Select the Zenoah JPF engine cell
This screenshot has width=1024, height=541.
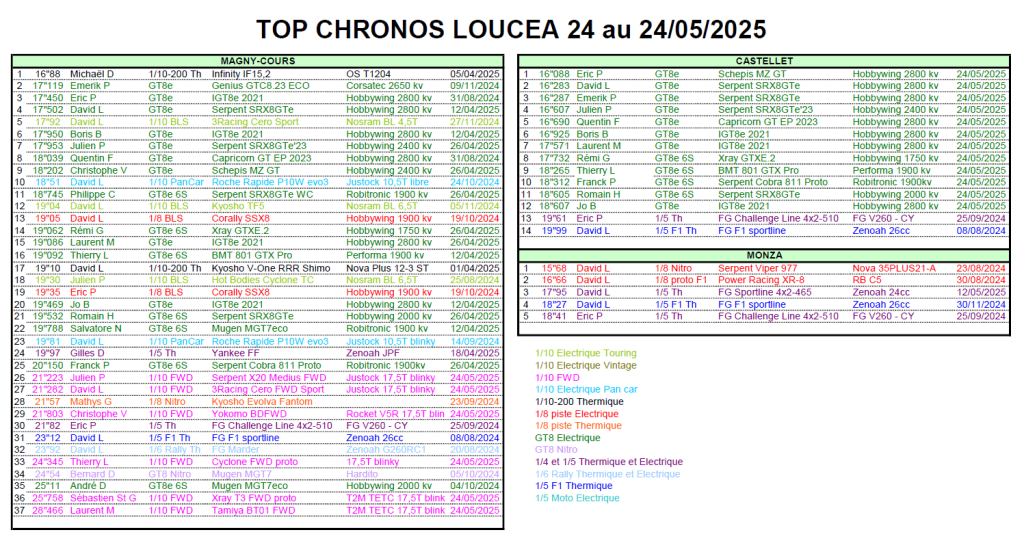[372, 353]
